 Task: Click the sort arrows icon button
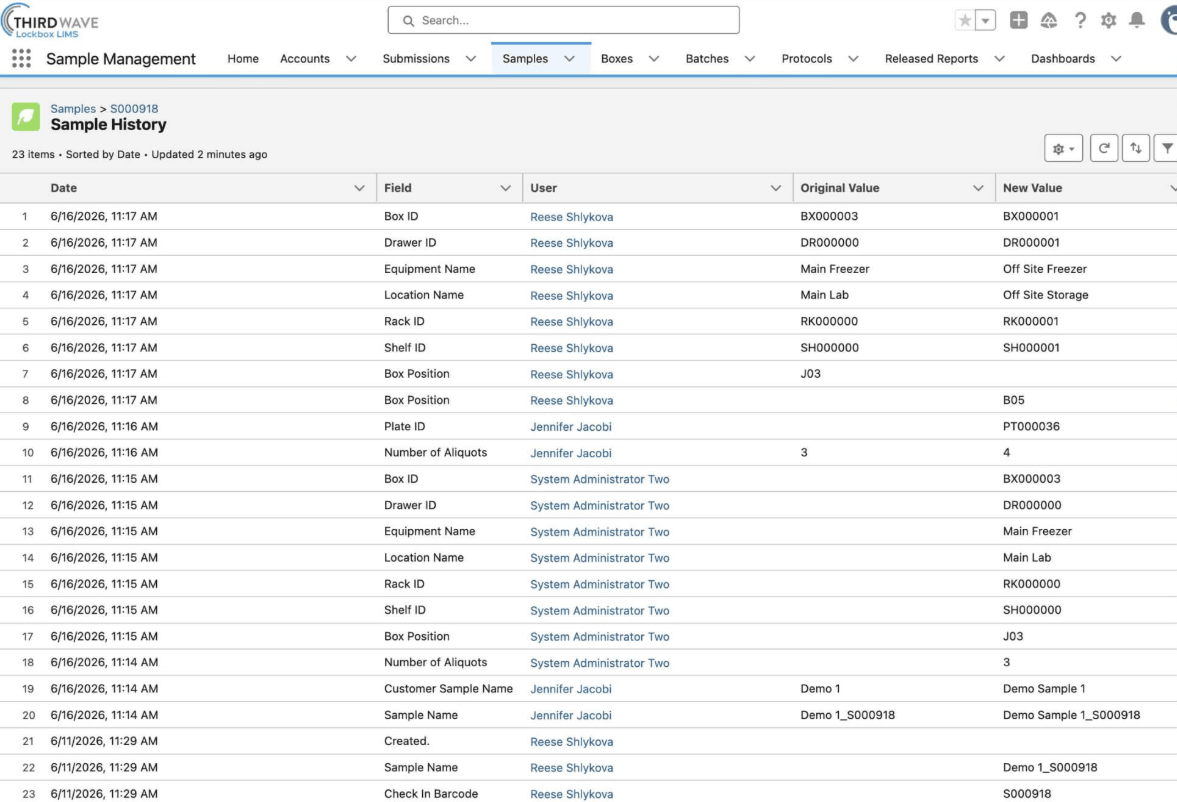click(1136, 149)
